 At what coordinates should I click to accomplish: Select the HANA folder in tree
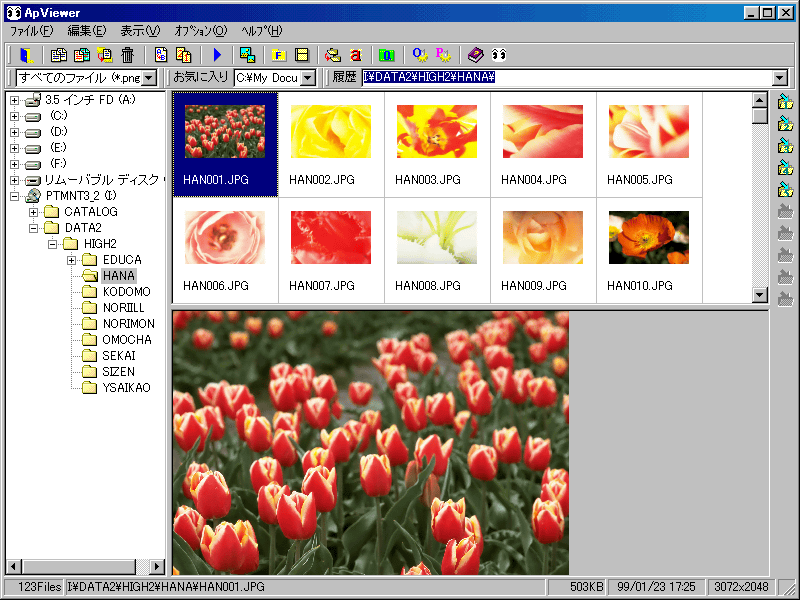[x=118, y=276]
